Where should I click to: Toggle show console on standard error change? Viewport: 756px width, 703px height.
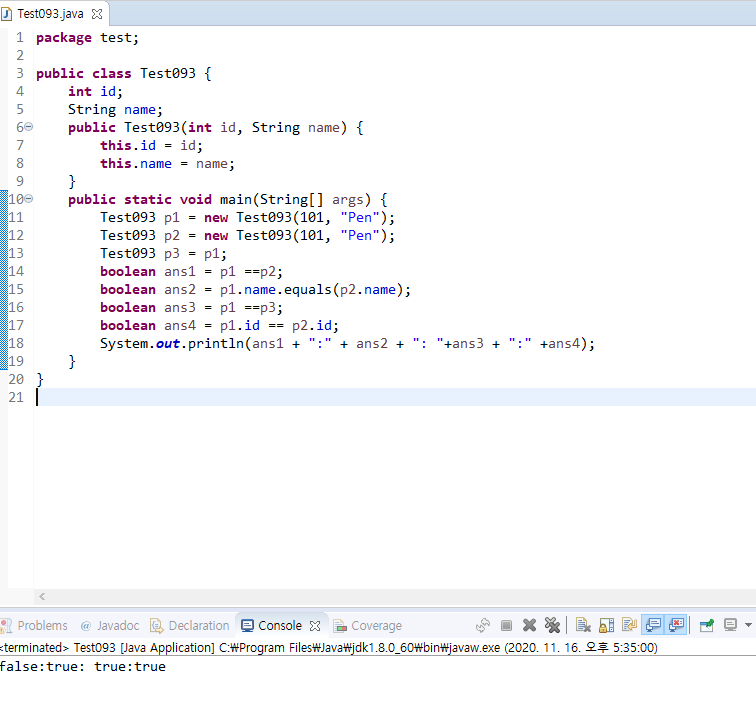[x=676, y=625]
